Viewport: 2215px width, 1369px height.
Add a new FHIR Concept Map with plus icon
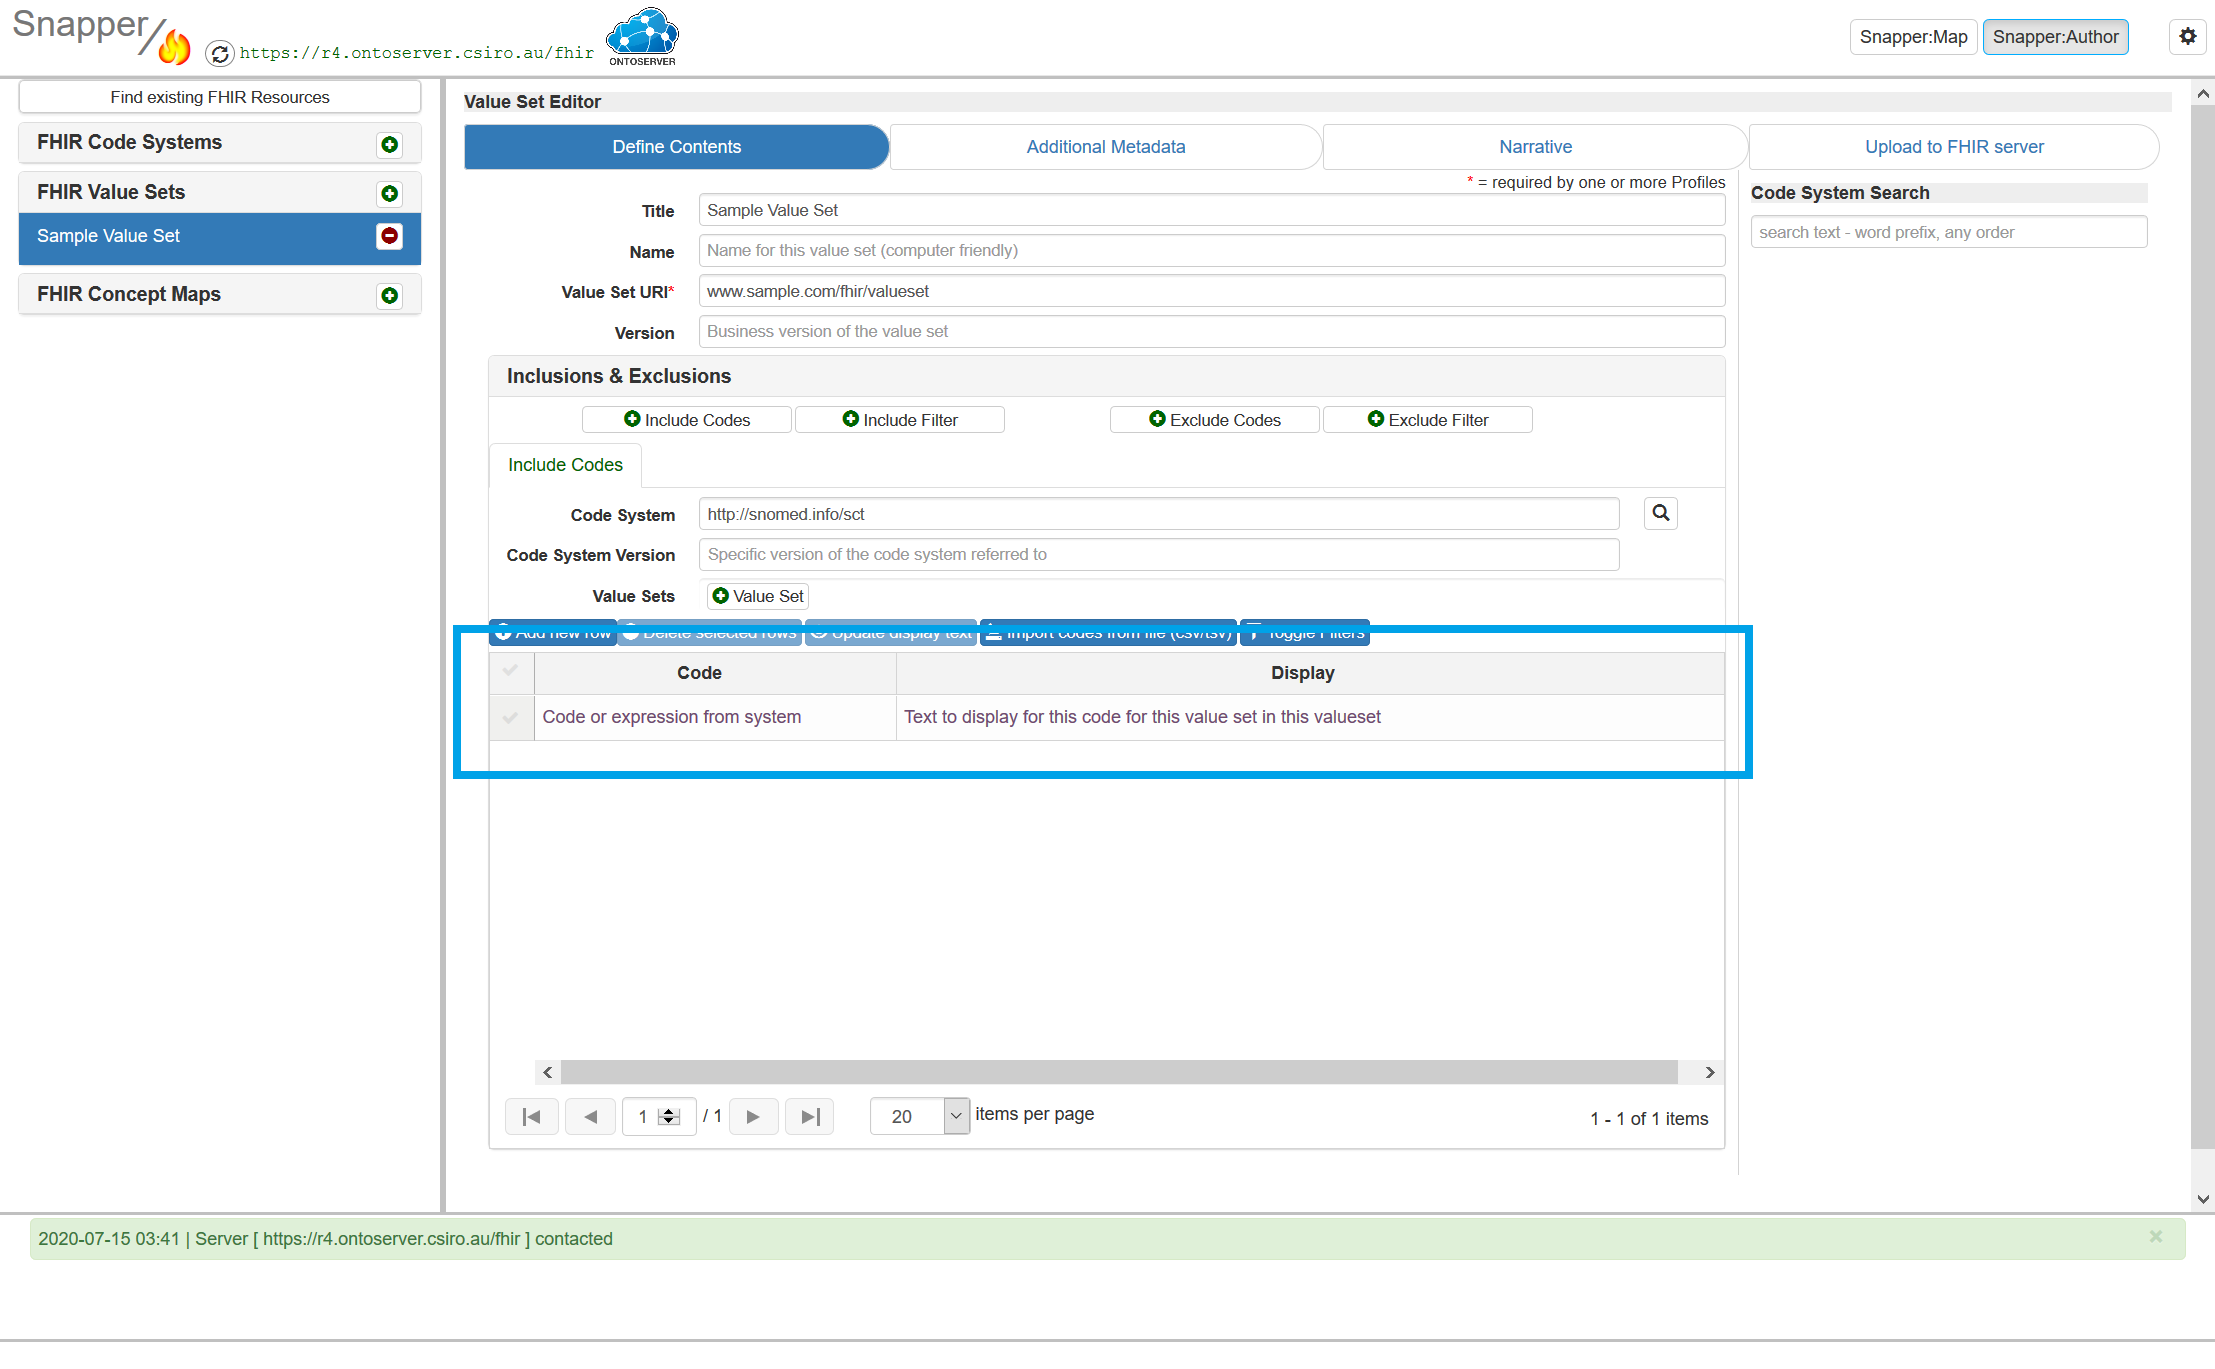(x=390, y=295)
